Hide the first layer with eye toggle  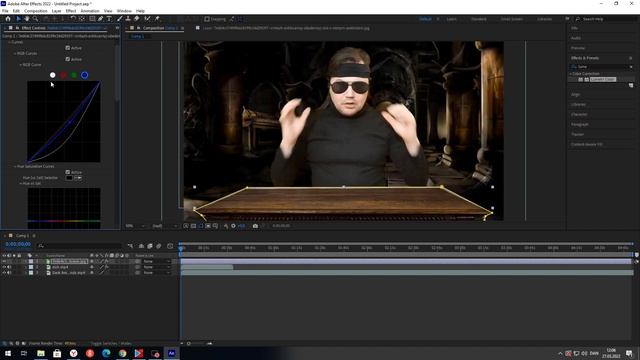4,261
